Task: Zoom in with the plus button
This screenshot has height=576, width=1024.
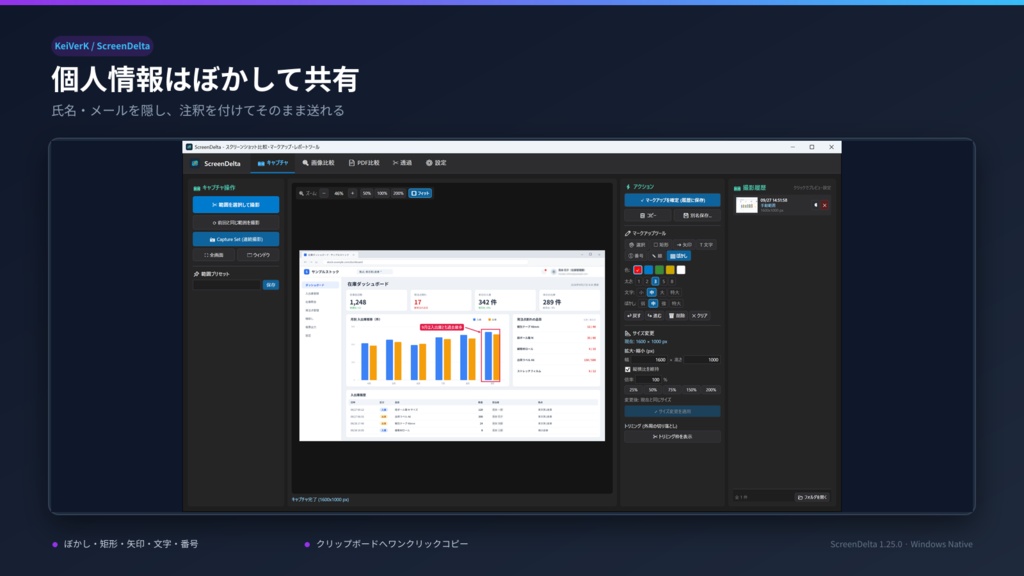Action: (x=352, y=193)
